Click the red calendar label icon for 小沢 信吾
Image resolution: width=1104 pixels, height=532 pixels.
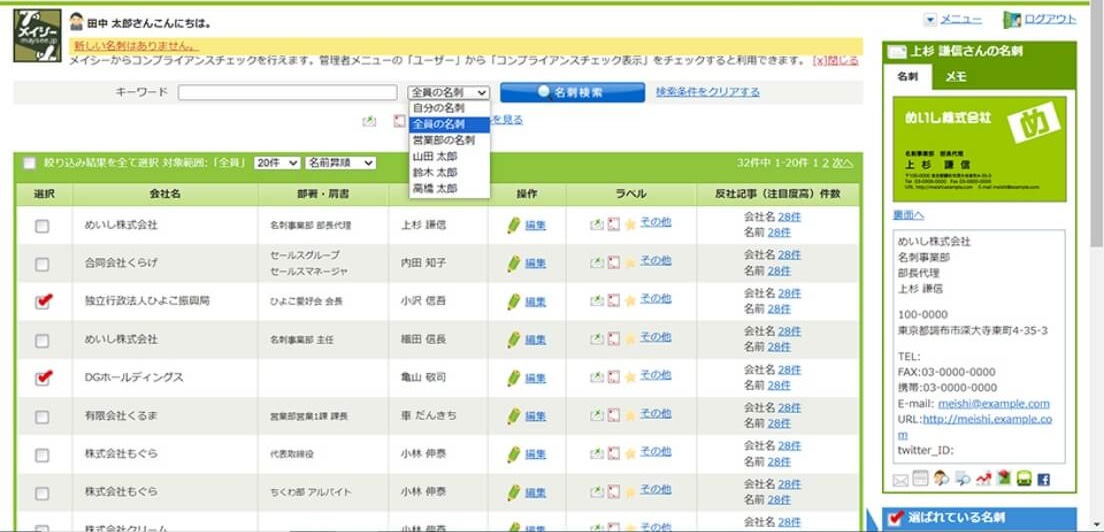click(613, 301)
